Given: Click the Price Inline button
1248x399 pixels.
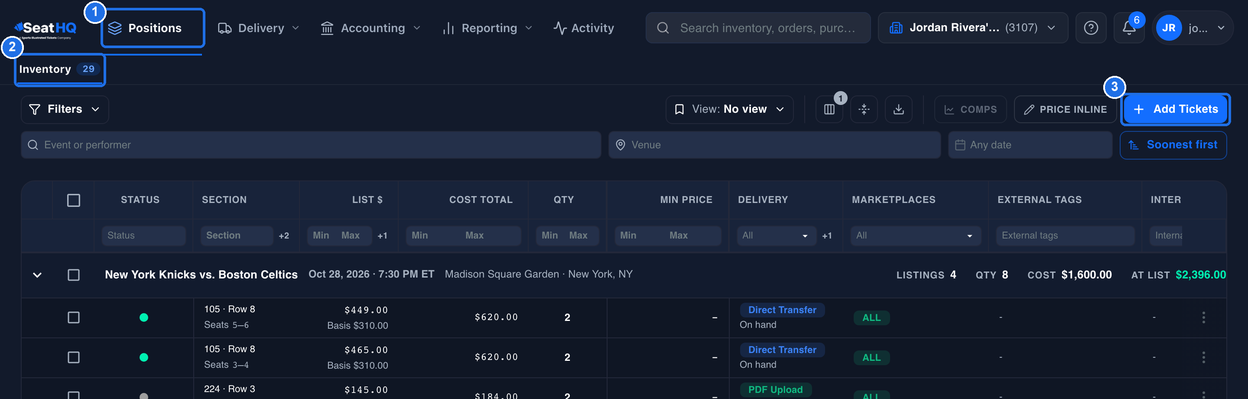Looking at the screenshot, I should coord(1065,109).
